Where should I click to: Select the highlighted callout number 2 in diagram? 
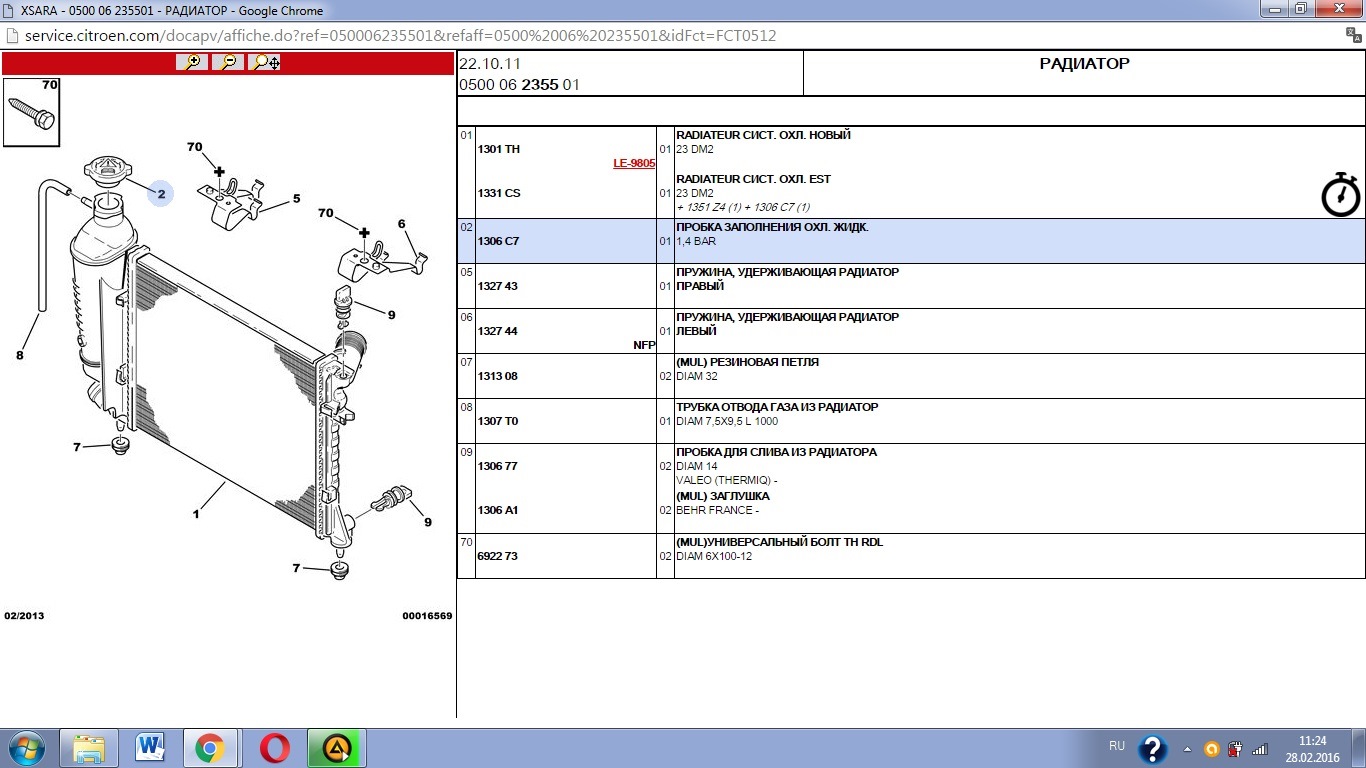(x=161, y=194)
